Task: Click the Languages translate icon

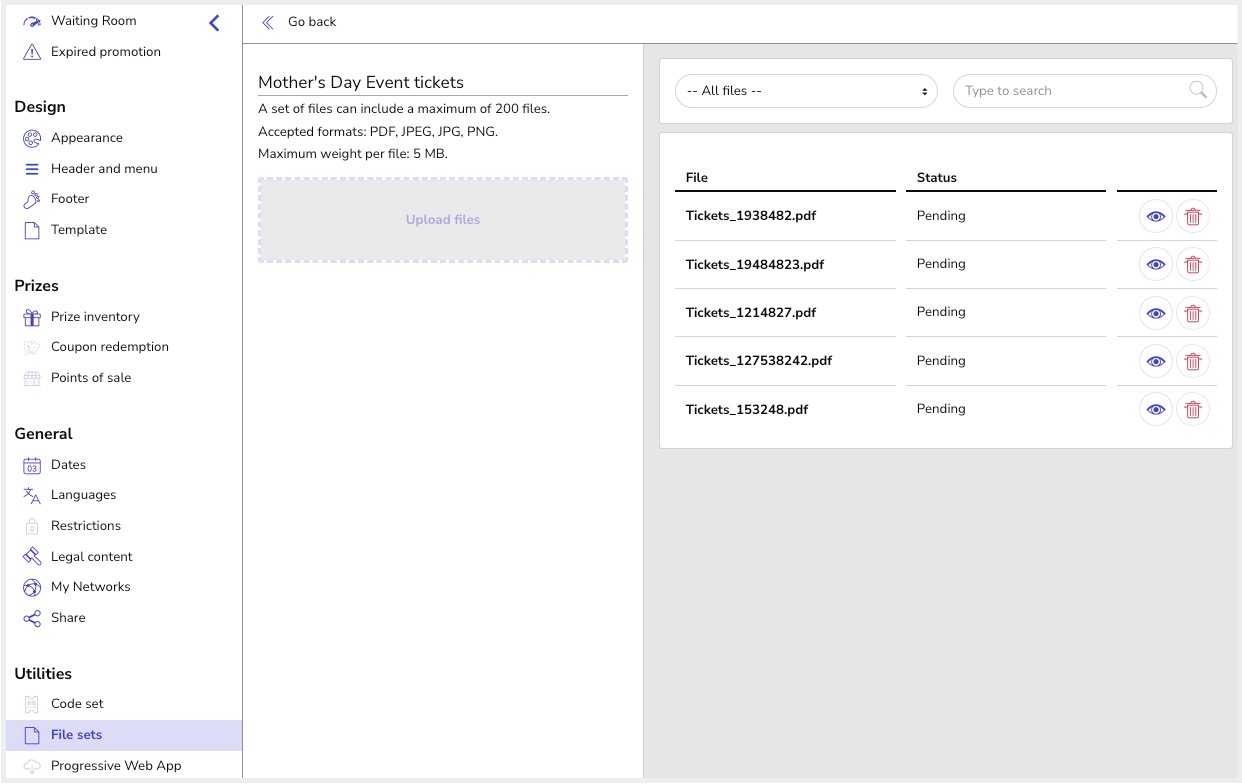Action: (32, 495)
